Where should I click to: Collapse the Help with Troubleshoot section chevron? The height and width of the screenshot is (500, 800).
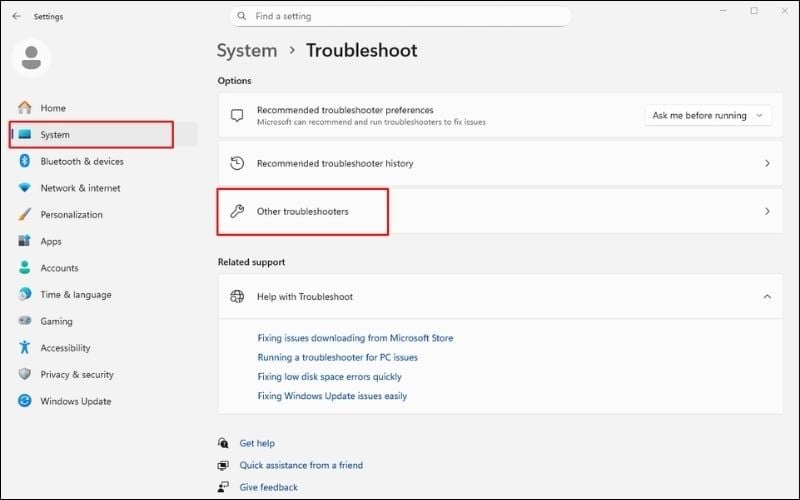767,296
